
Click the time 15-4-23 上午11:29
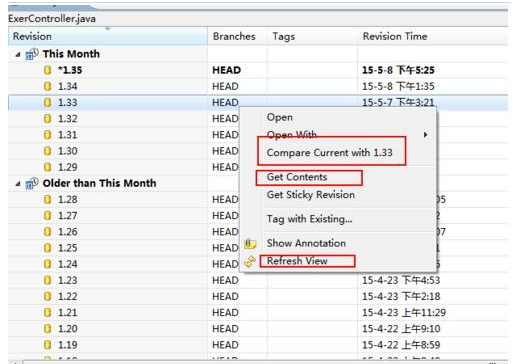[x=404, y=313]
